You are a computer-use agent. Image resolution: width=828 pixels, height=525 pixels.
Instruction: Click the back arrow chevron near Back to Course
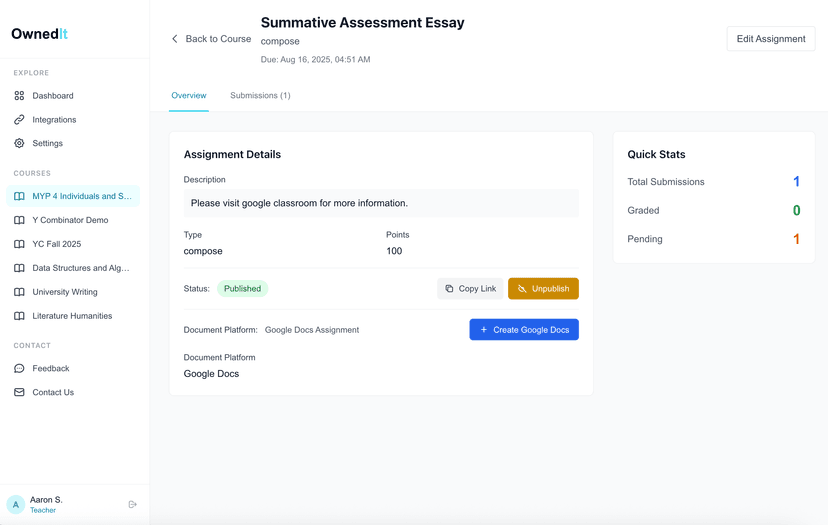click(x=175, y=39)
